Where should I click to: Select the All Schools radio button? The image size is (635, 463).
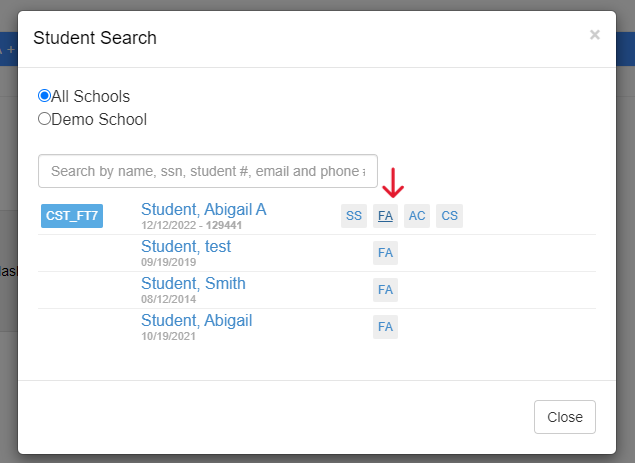(44, 97)
